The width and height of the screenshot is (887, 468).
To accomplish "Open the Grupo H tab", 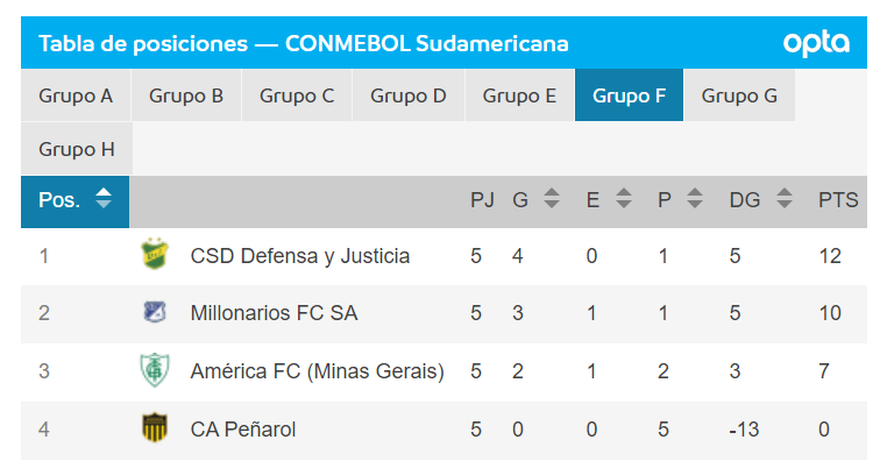I will coord(77,150).
